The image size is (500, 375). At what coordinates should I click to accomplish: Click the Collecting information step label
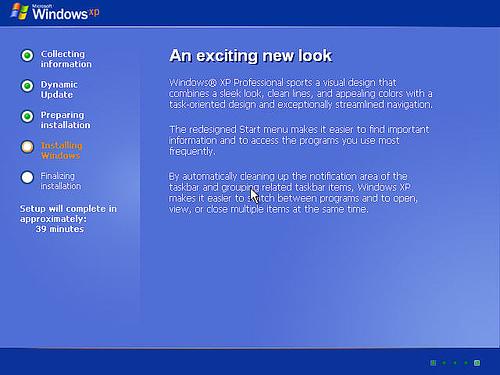point(66,59)
